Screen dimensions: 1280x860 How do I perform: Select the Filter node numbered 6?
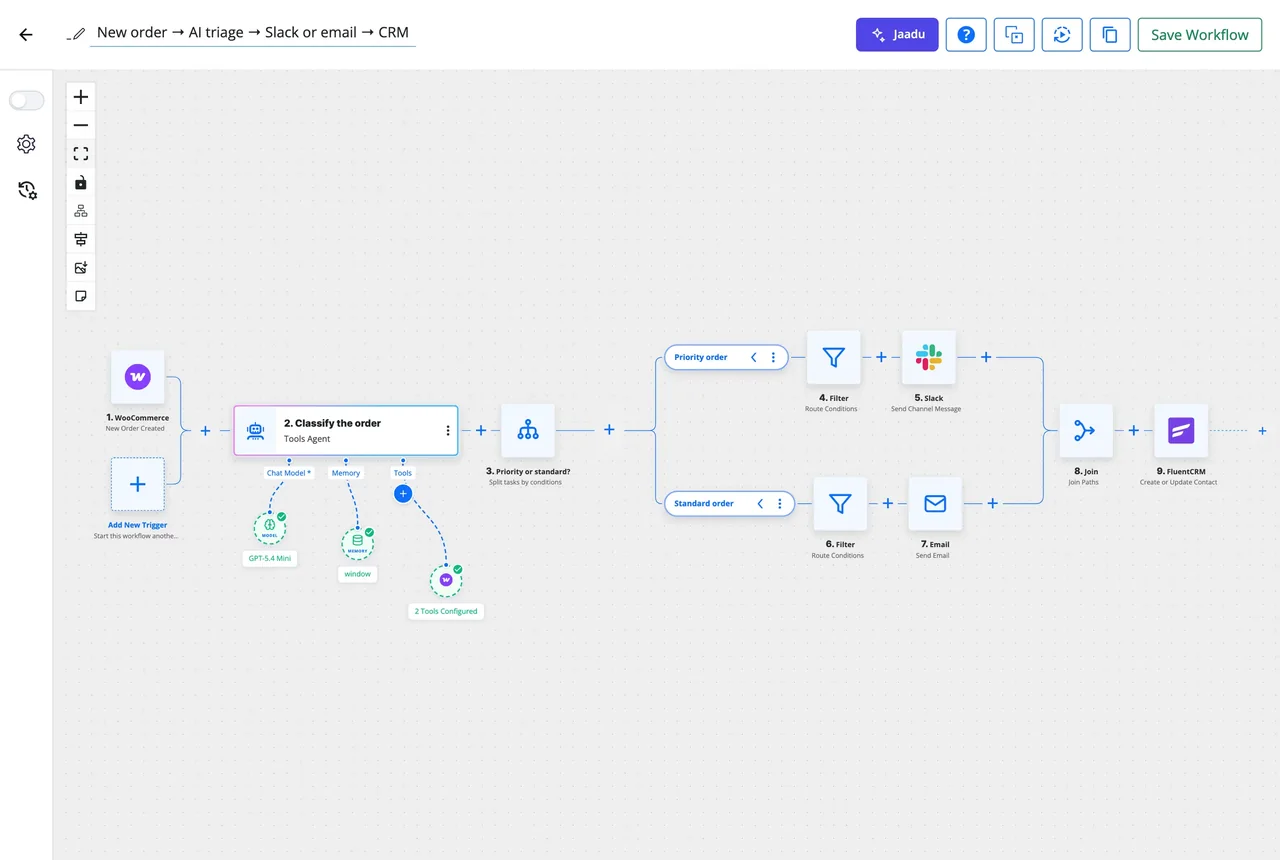pos(840,504)
